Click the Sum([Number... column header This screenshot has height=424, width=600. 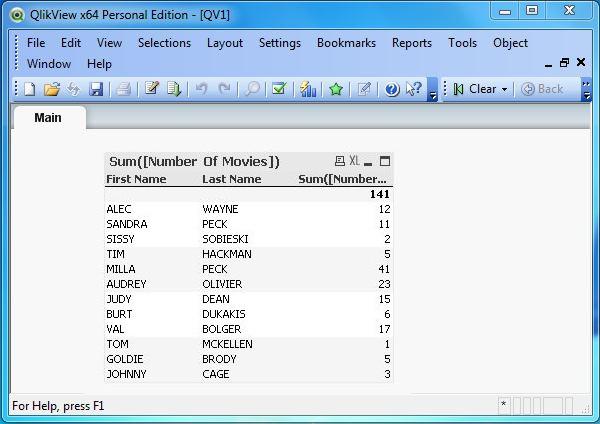point(342,179)
